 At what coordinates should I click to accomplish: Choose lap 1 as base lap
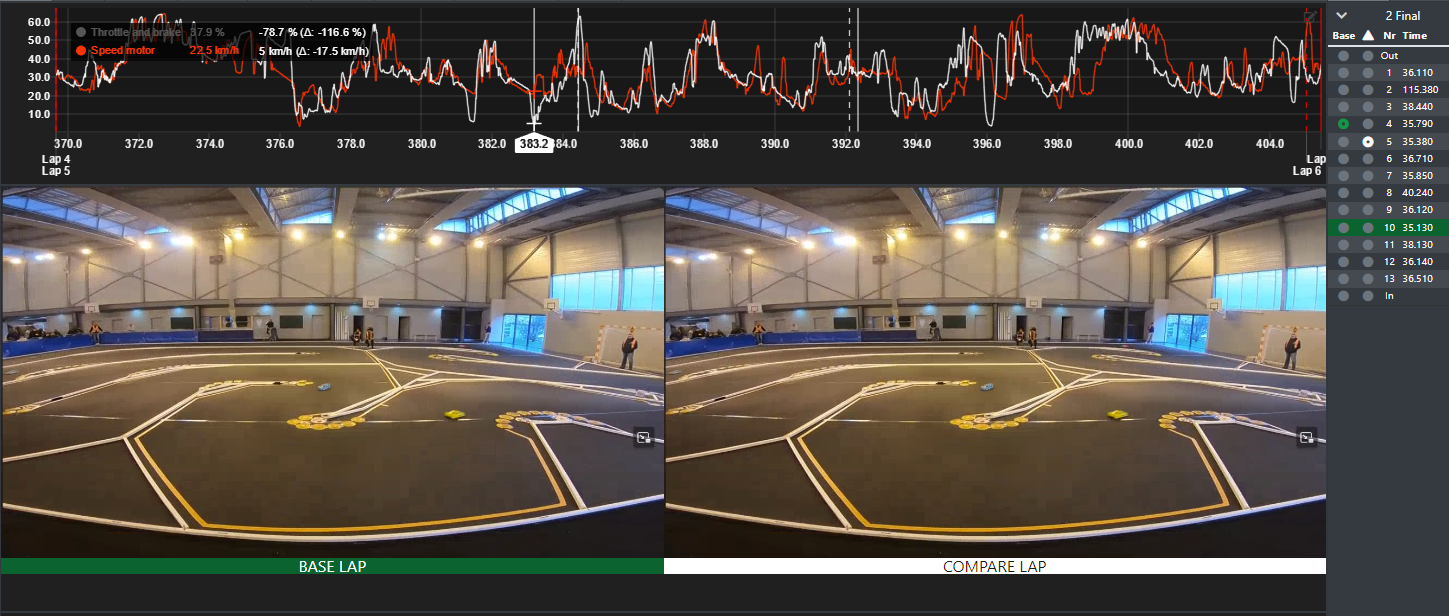click(1343, 73)
